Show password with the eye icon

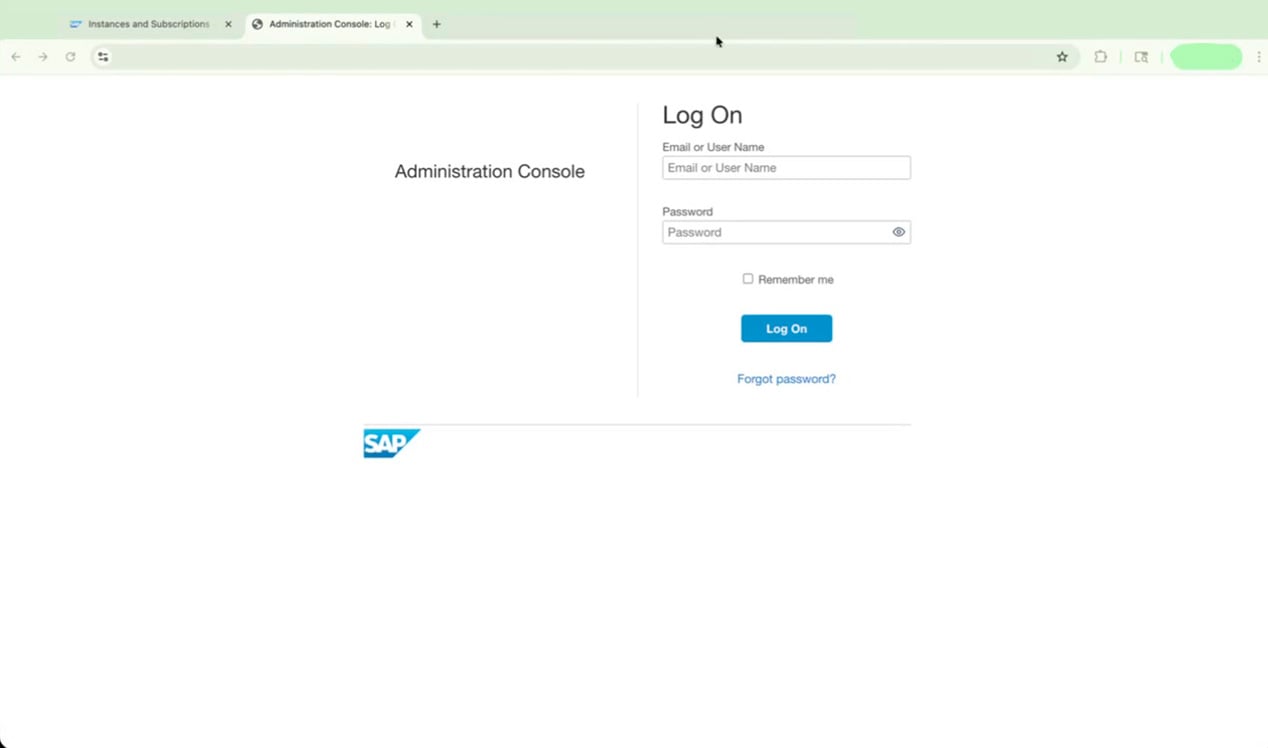coord(898,232)
